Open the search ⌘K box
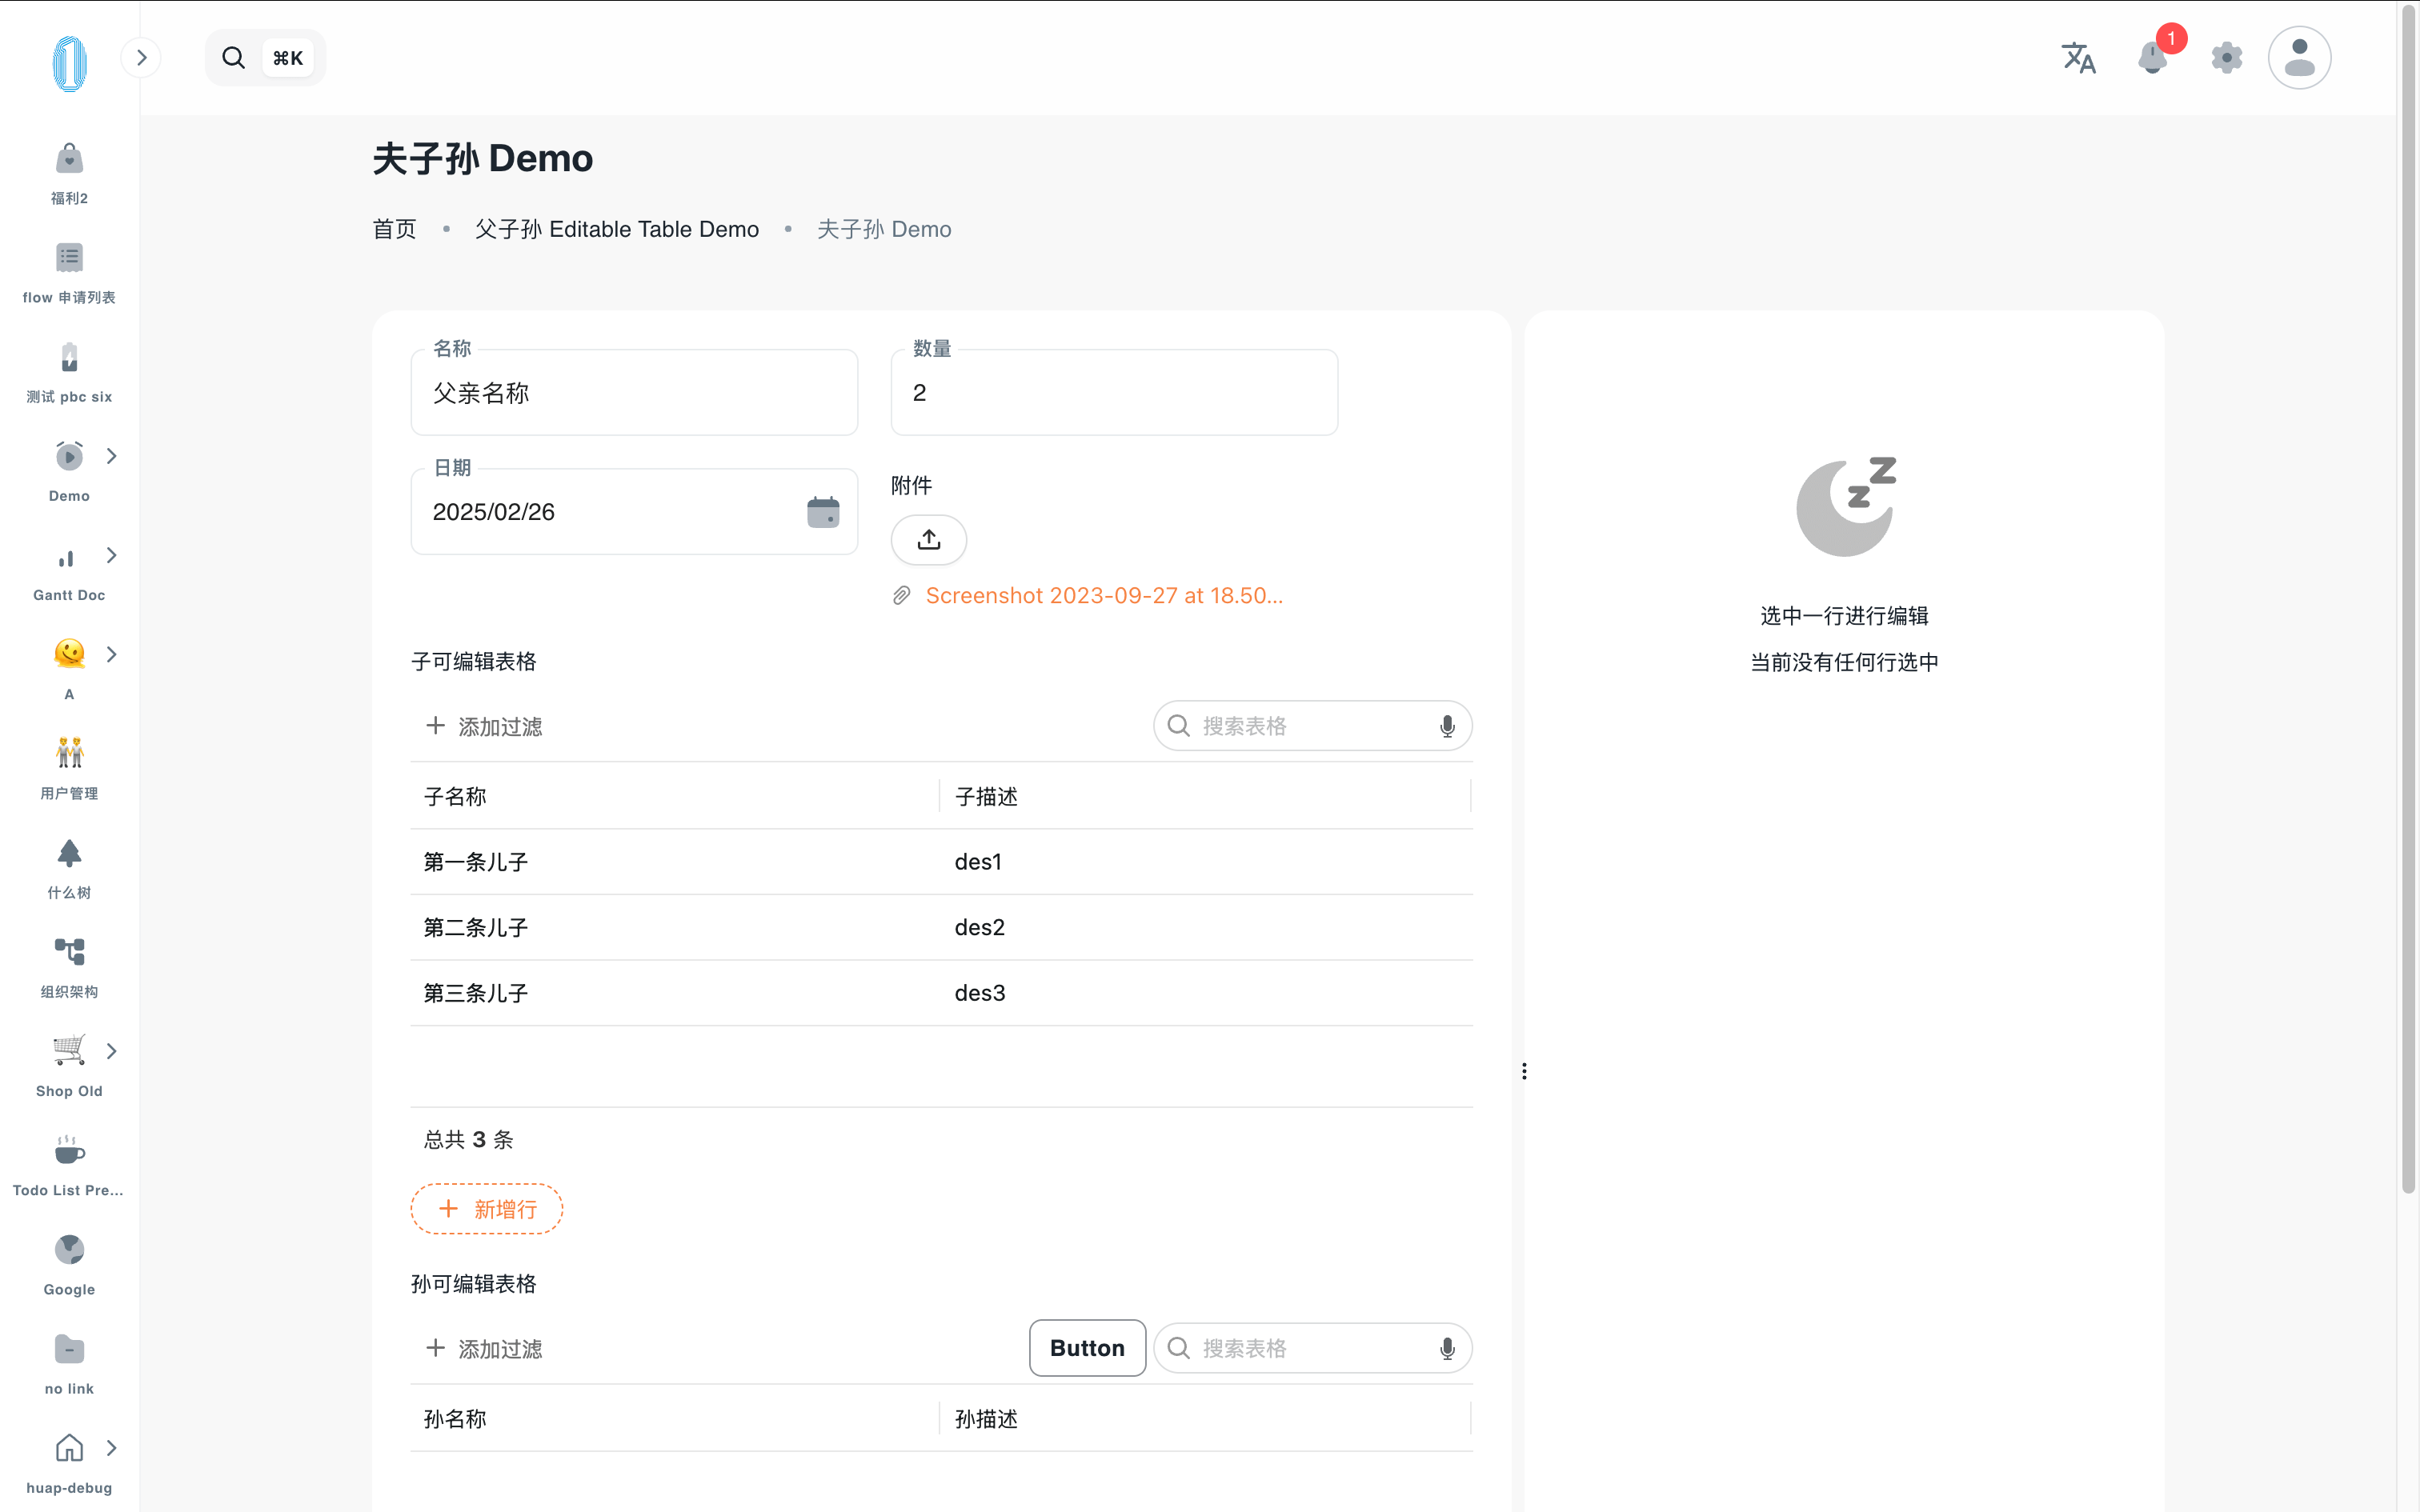2420x1512 pixels. (x=265, y=58)
